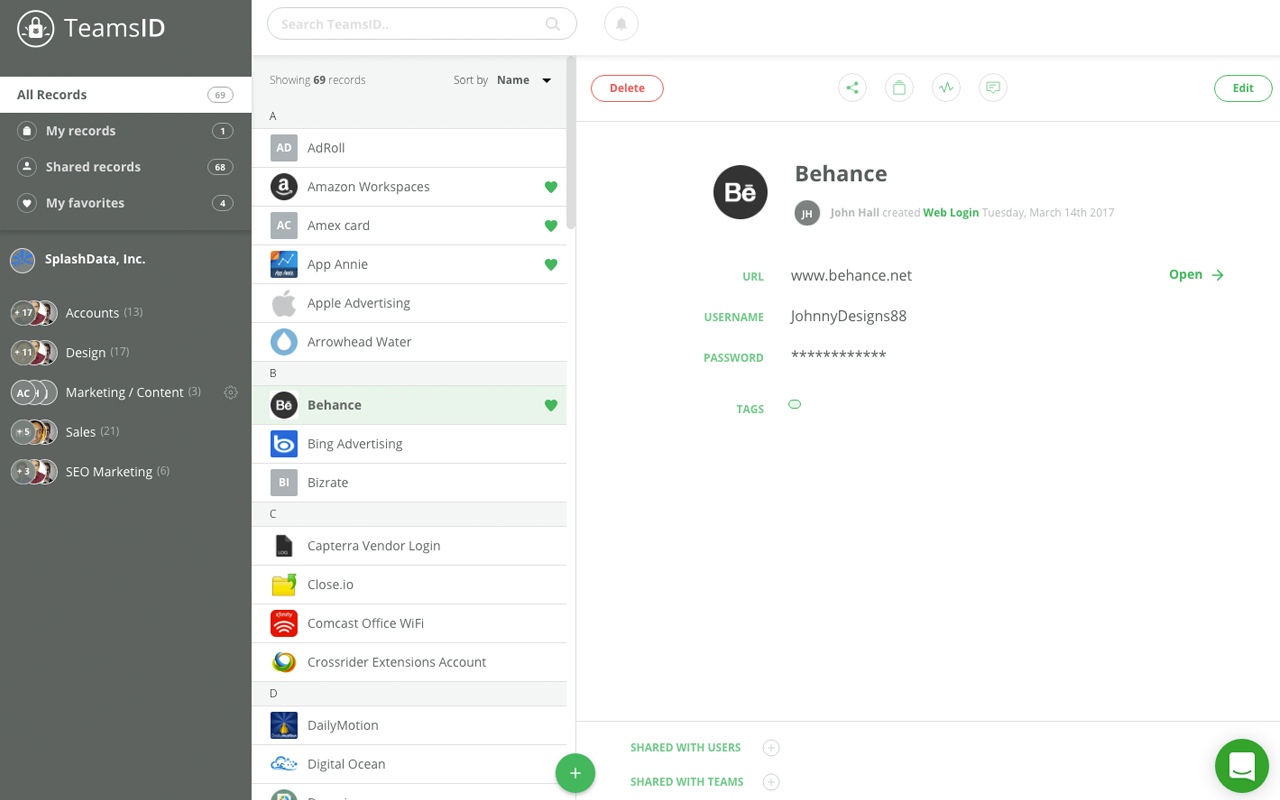
Task: Click the clipboard copy icon in toolbar
Action: tap(899, 88)
